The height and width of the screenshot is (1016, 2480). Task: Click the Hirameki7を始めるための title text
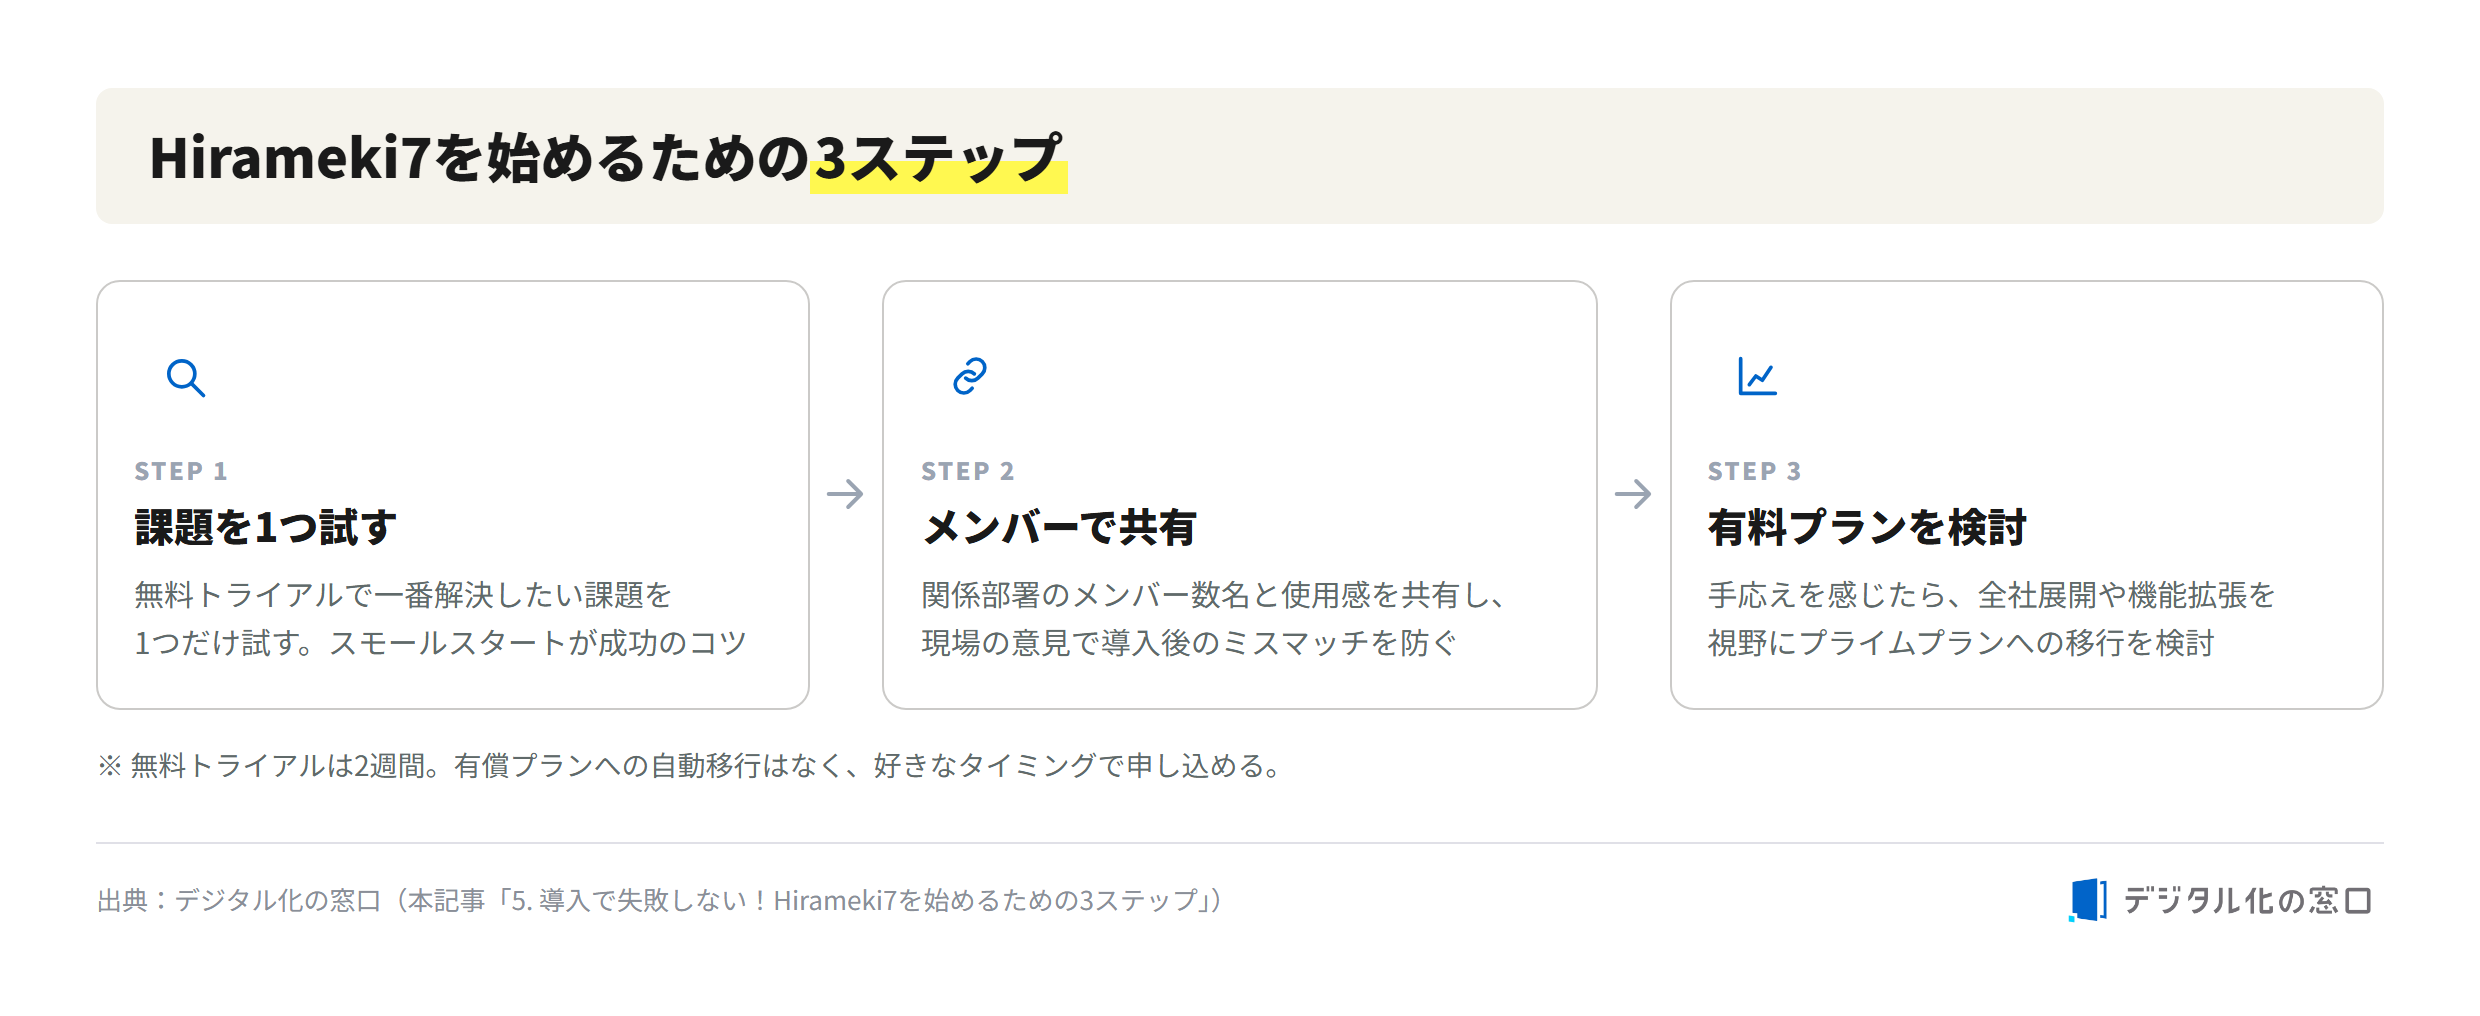(x=479, y=158)
